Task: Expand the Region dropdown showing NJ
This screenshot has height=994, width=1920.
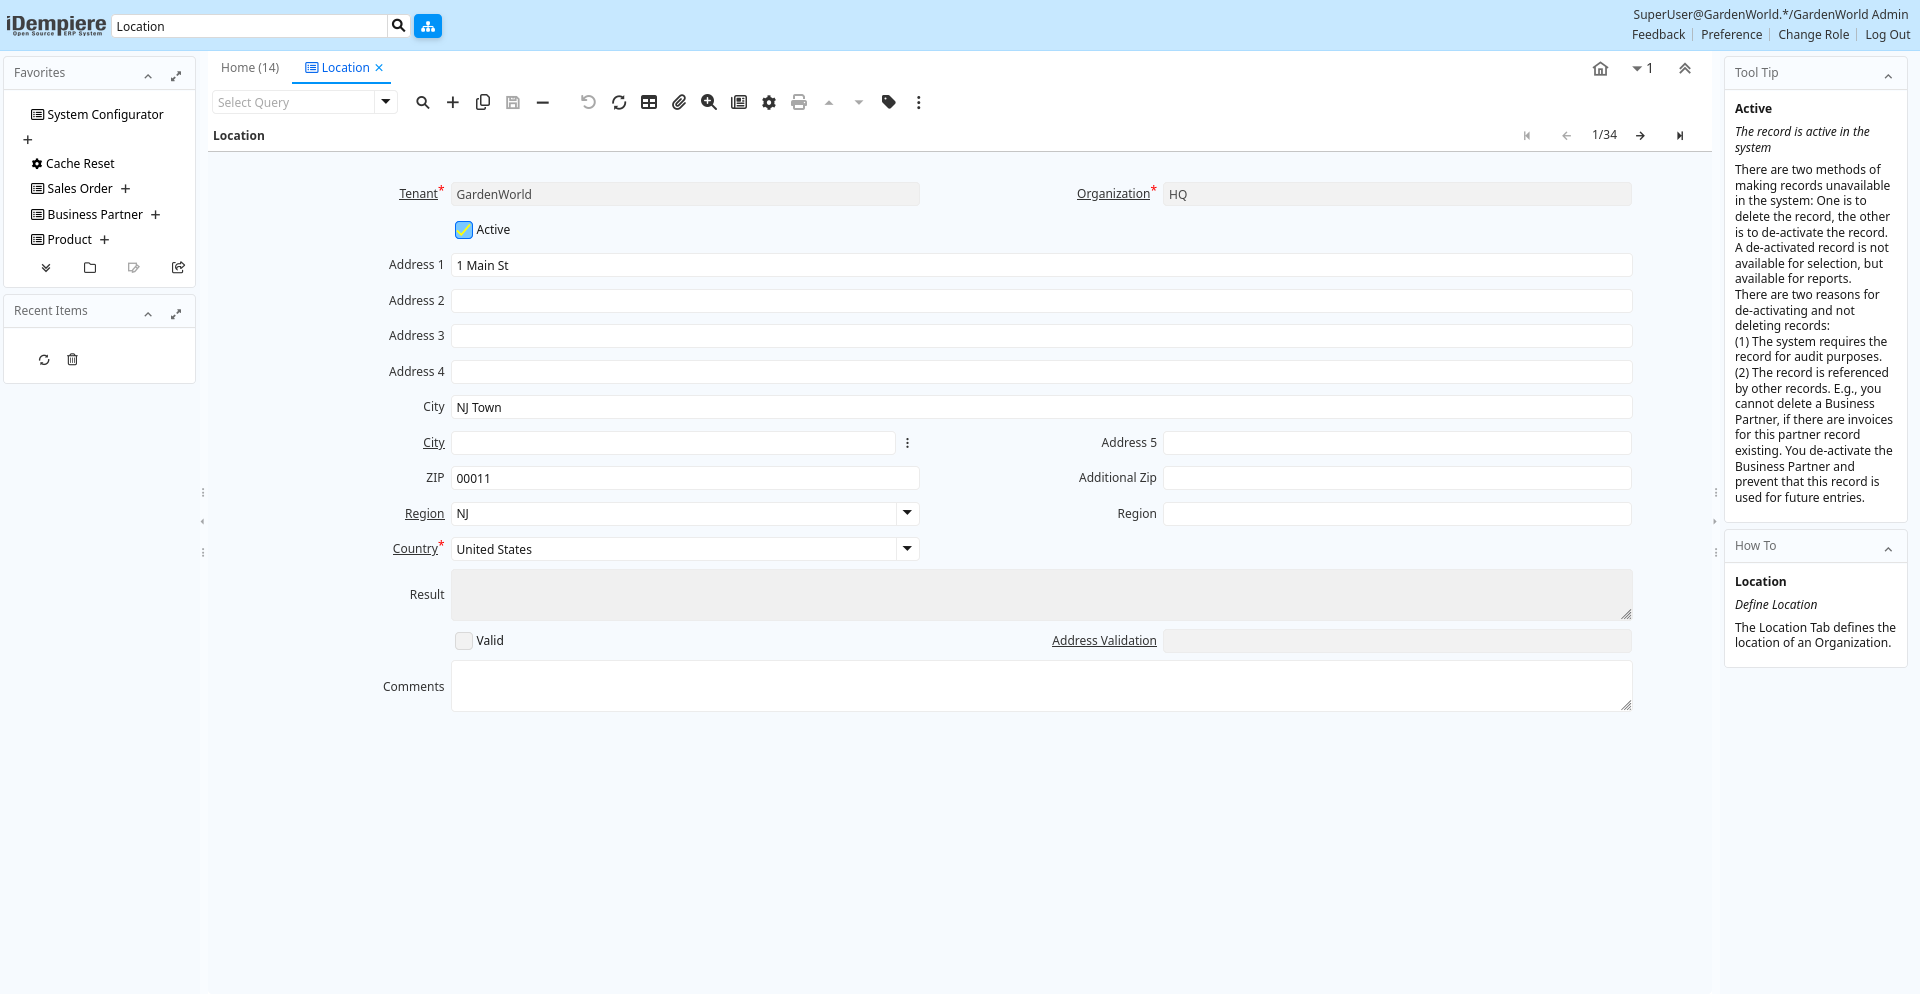Action: pyautogui.click(x=907, y=514)
